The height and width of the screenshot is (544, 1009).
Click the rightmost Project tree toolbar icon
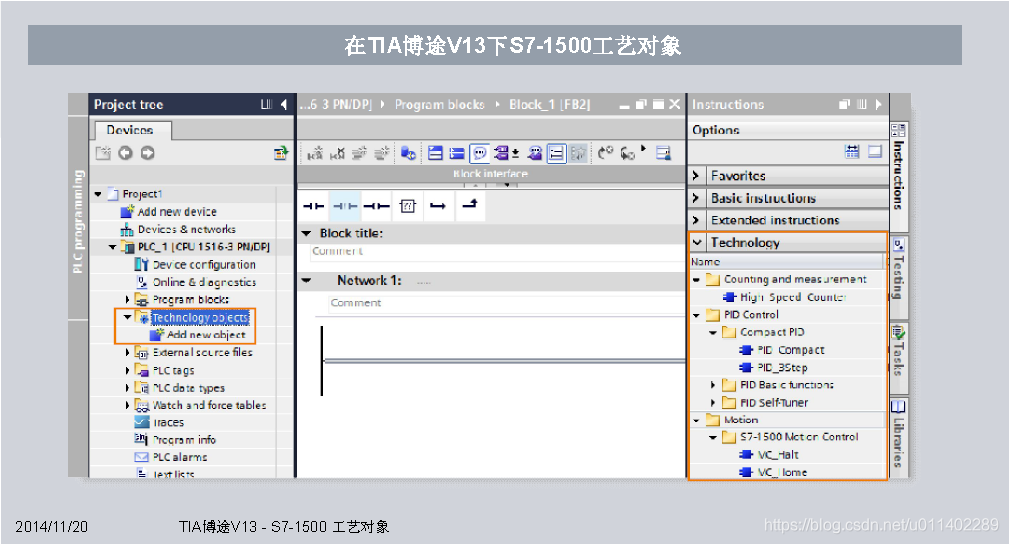281,153
